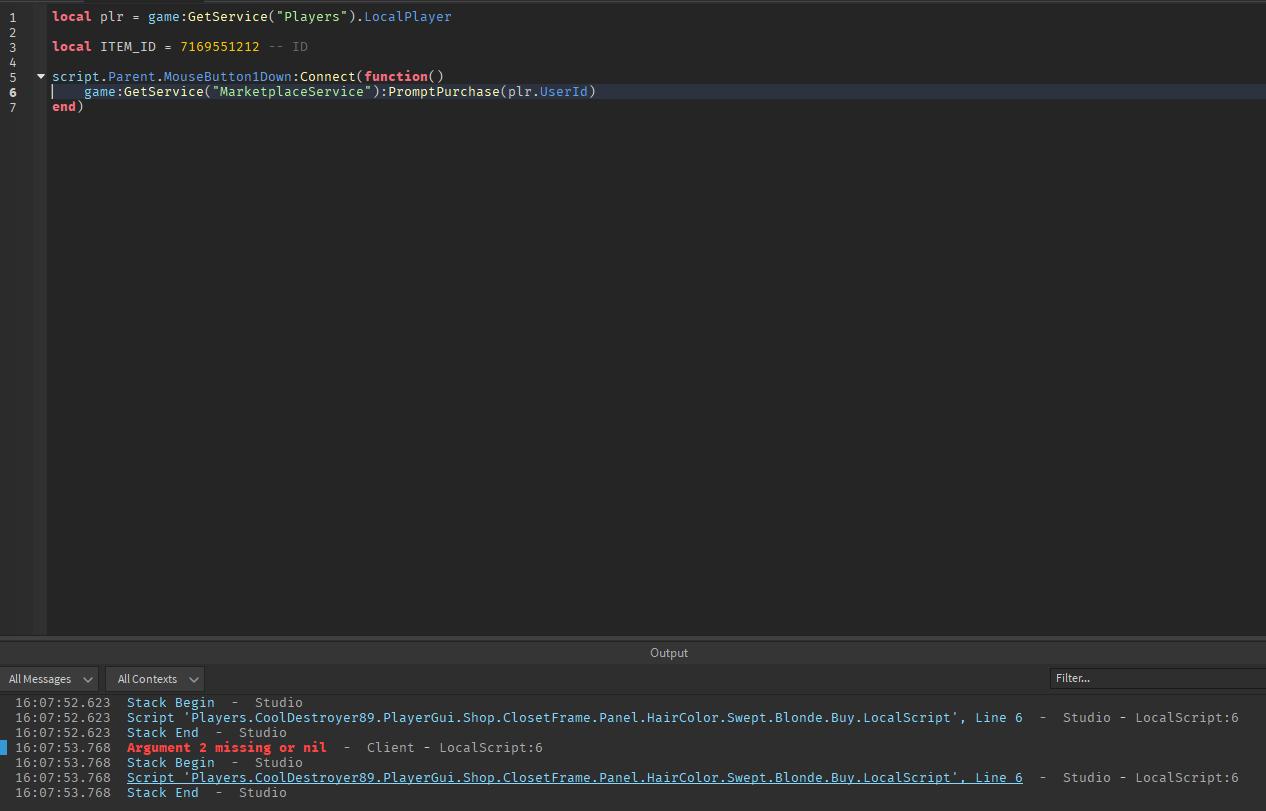Open the first Script trace link from 16:07:52

(x=577, y=717)
